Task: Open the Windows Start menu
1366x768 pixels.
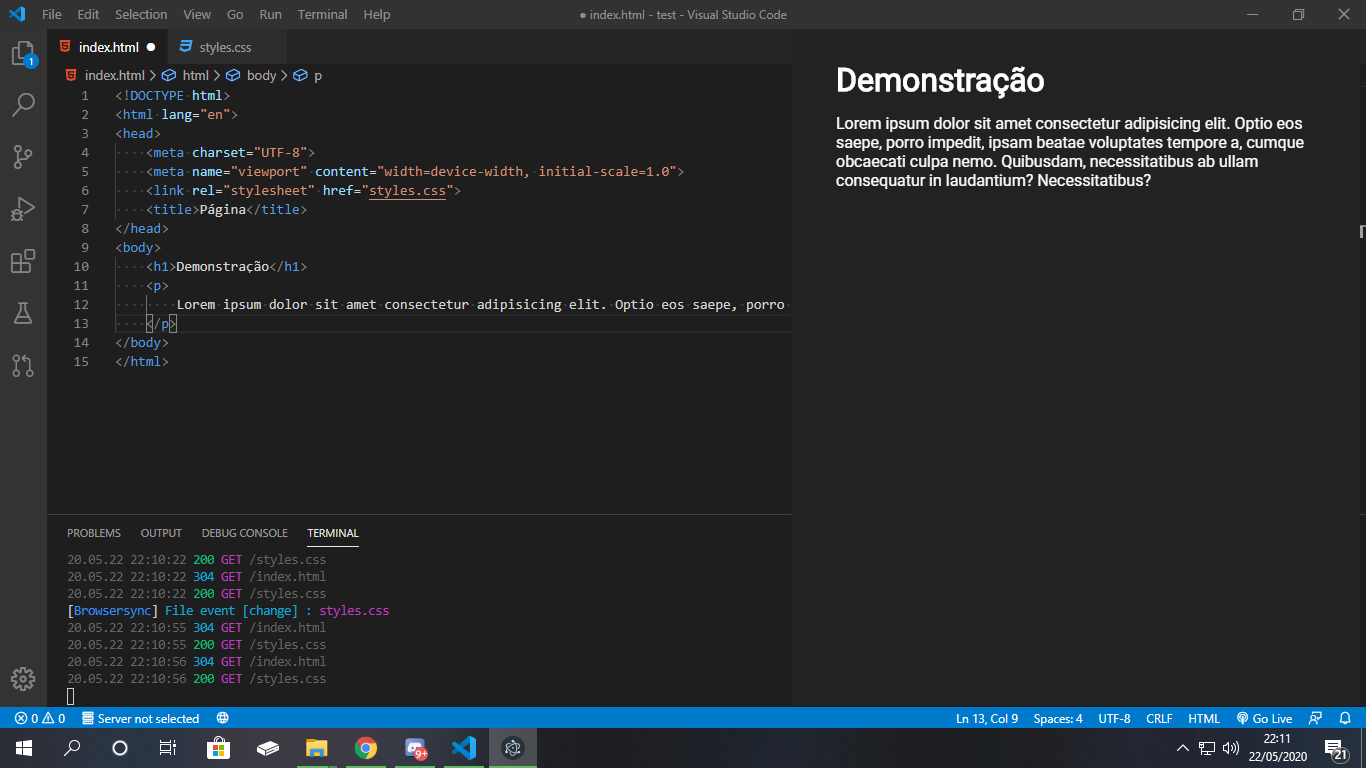Action: coord(23,747)
